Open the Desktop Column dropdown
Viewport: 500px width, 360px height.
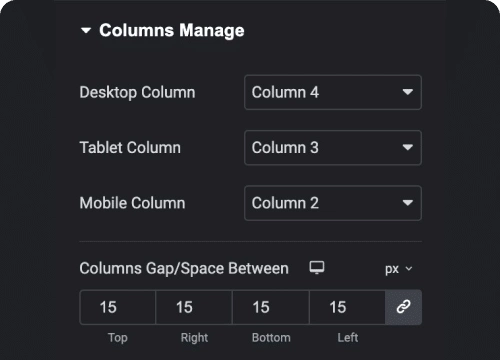pyautogui.click(x=333, y=92)
